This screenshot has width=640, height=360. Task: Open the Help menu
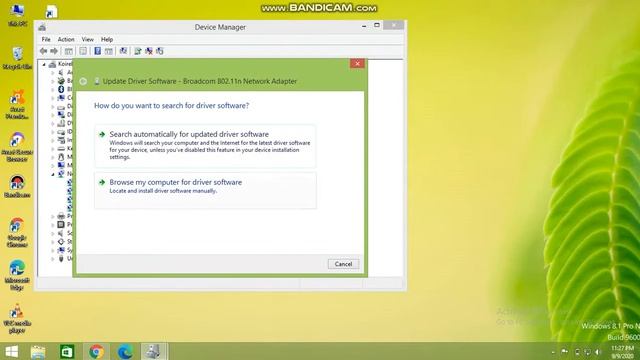[x=107, y=40]
